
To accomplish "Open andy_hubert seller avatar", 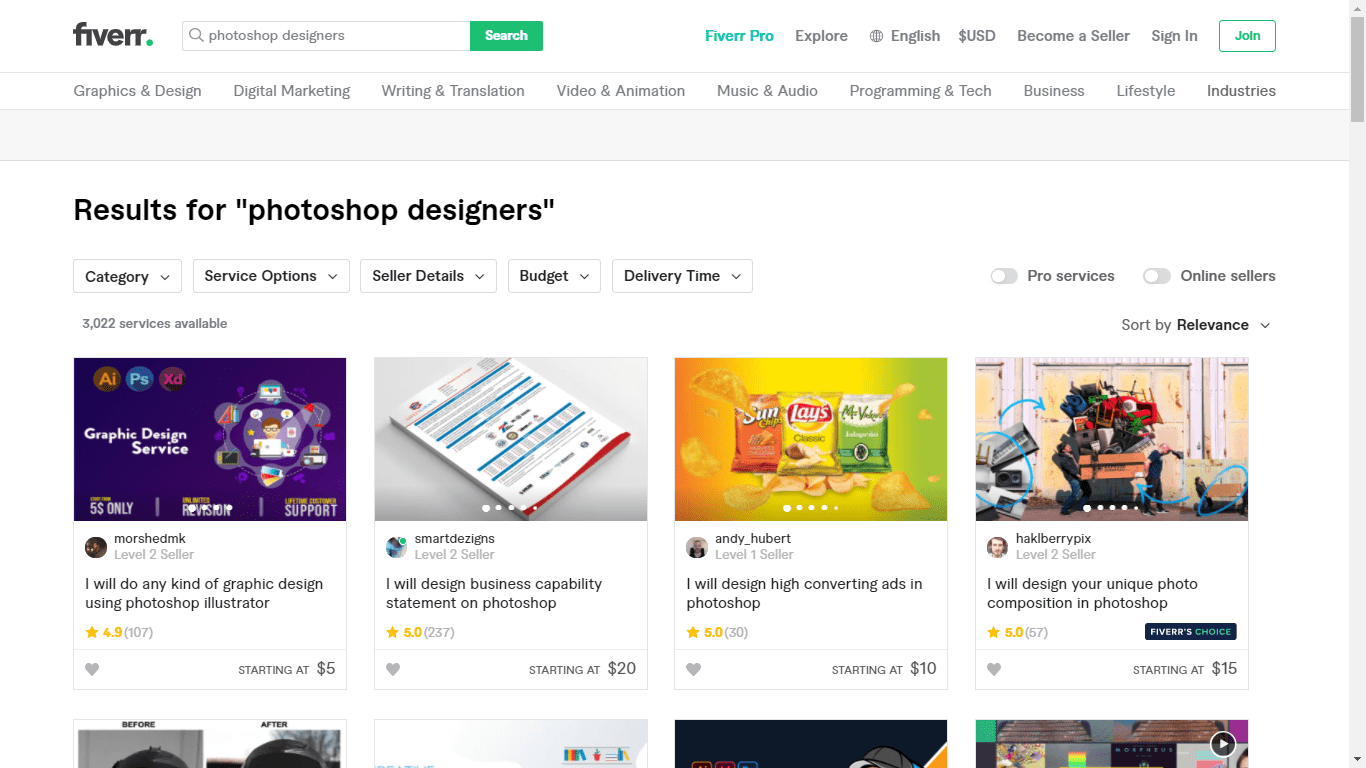I will 697,547.
